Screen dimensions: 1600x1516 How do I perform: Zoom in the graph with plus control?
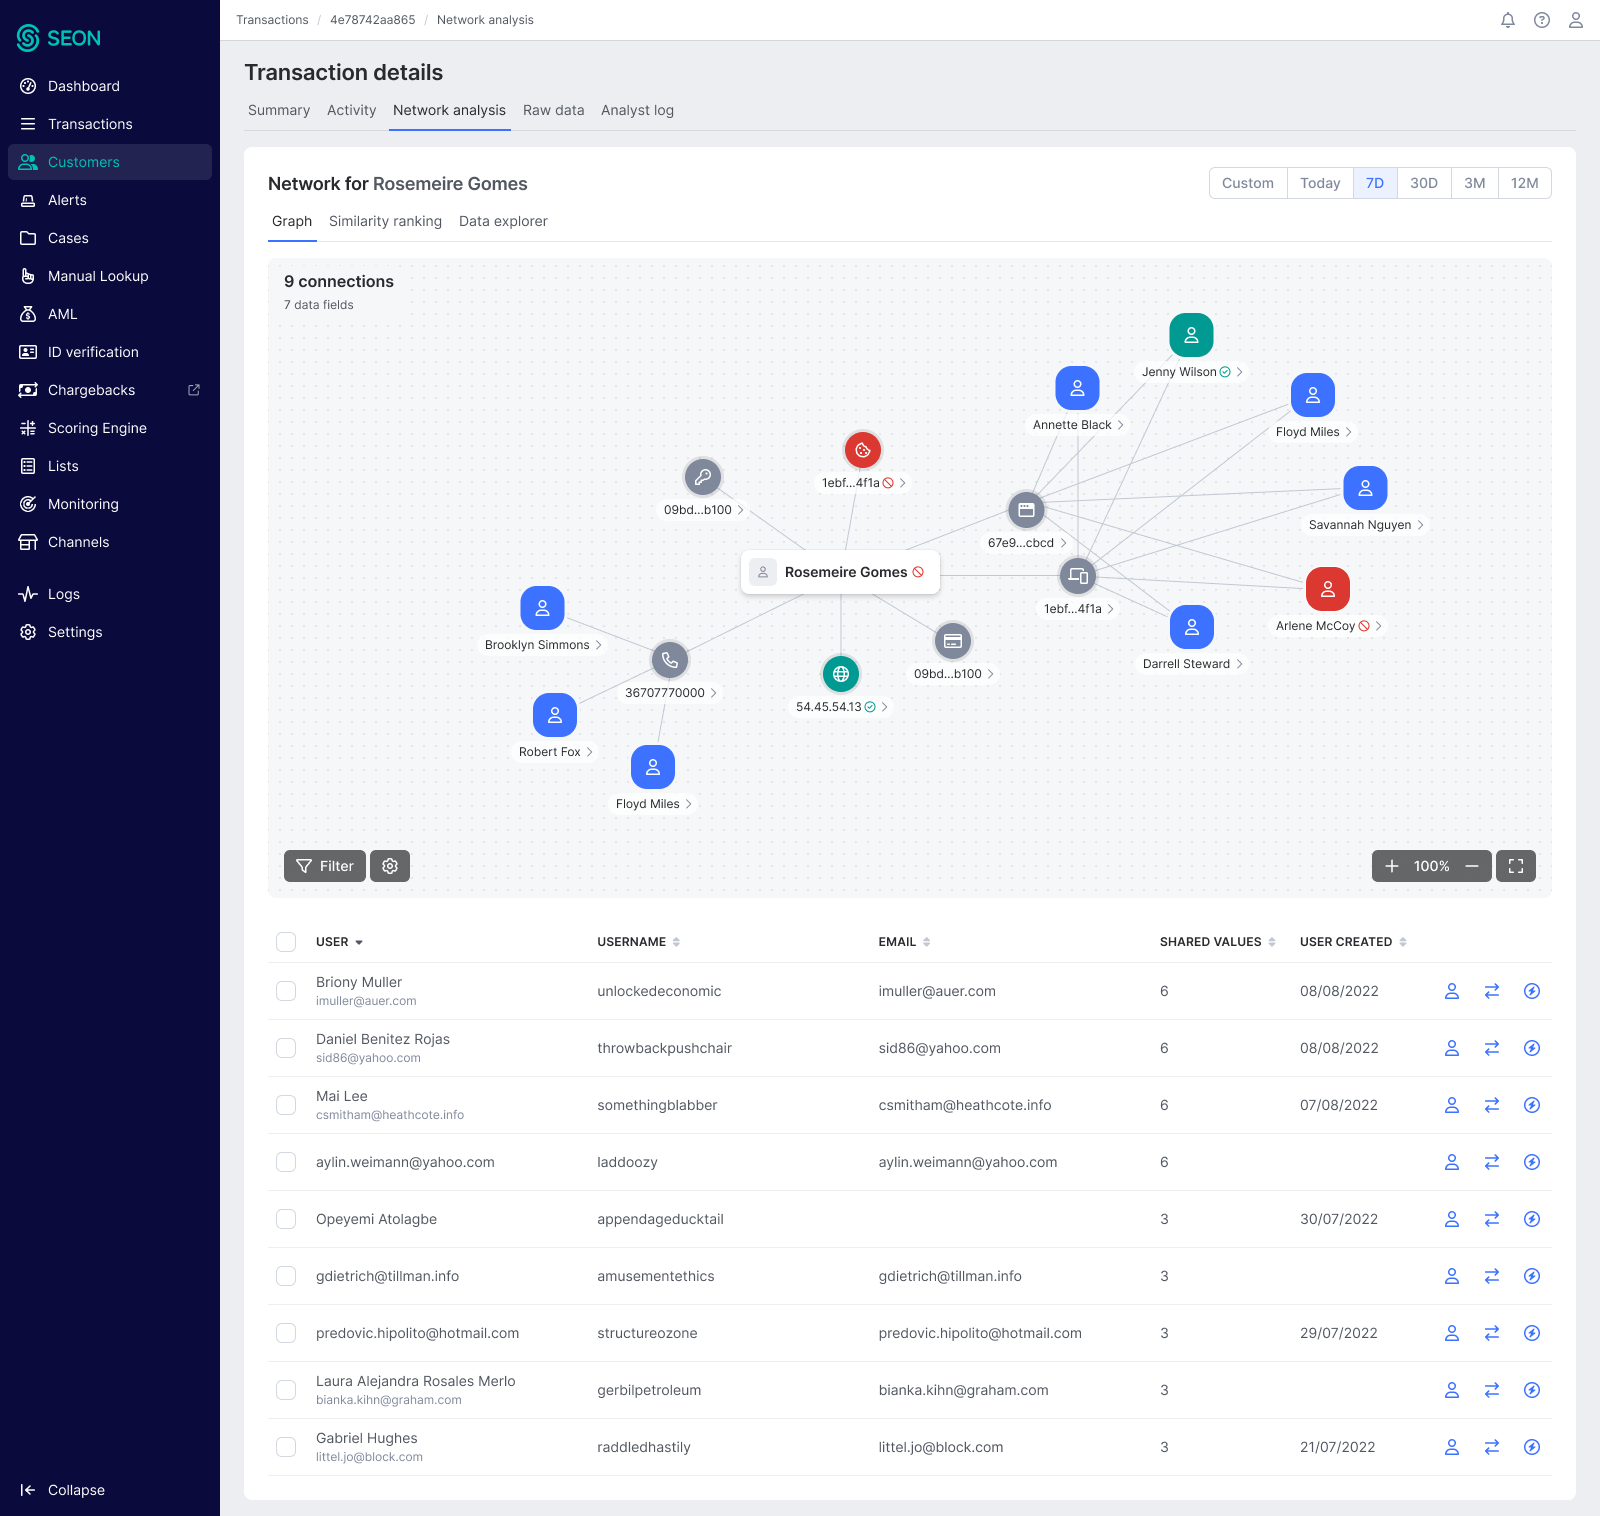pos(1392,866)
